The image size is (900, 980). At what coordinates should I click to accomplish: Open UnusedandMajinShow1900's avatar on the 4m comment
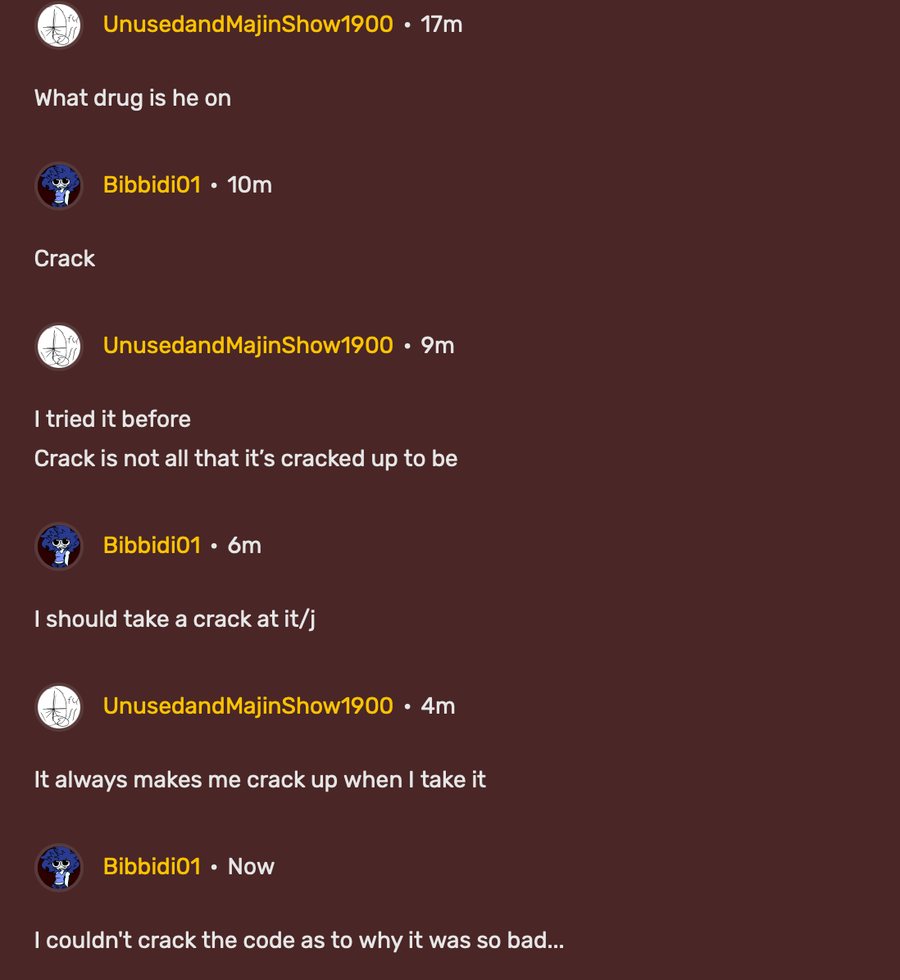pos(59,707)
